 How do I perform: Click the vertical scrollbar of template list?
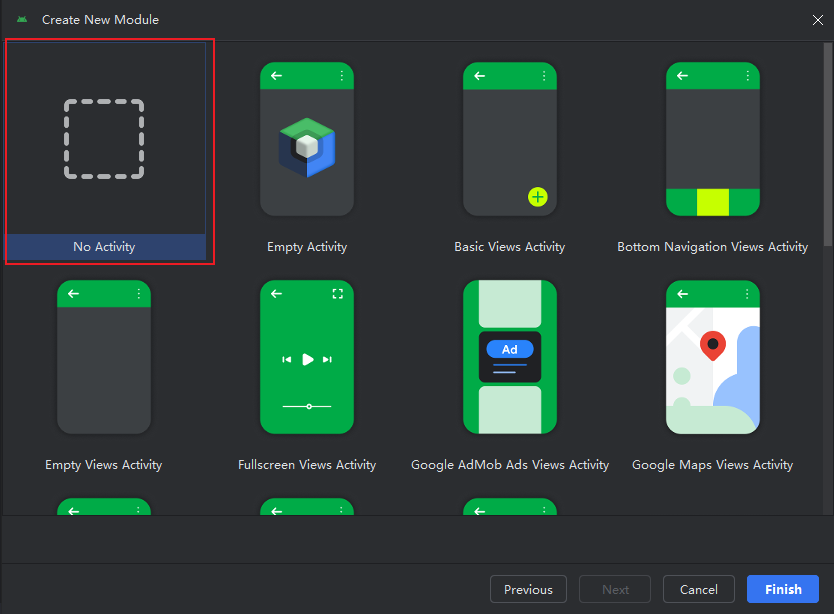[828, 144]
